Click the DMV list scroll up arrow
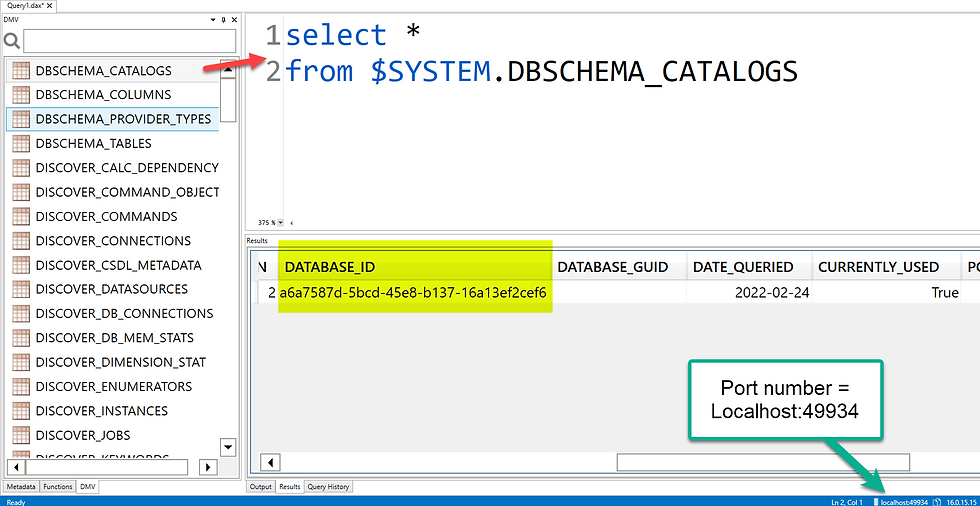The image size is (980, 506). coord(228,70)
